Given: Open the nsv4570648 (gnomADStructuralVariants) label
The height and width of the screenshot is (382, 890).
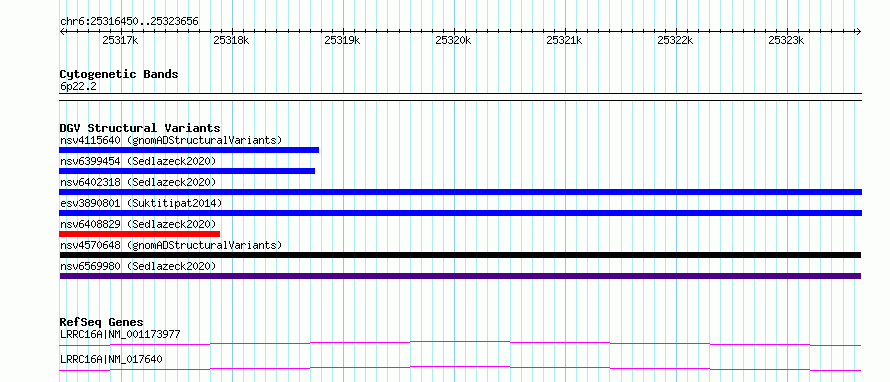Looking at the screenshot, I should pos(171,245).
